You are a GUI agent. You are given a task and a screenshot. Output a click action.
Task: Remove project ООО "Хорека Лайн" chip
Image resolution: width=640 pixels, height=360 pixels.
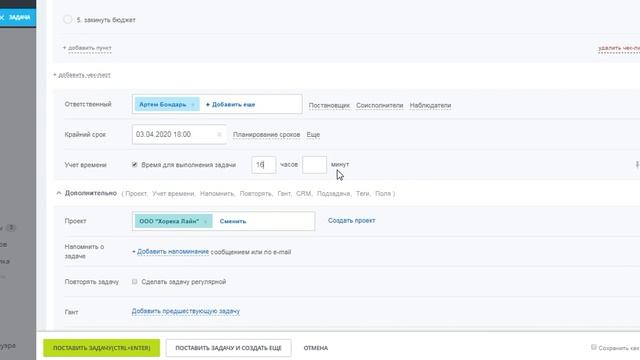click(x=206, y=221)
